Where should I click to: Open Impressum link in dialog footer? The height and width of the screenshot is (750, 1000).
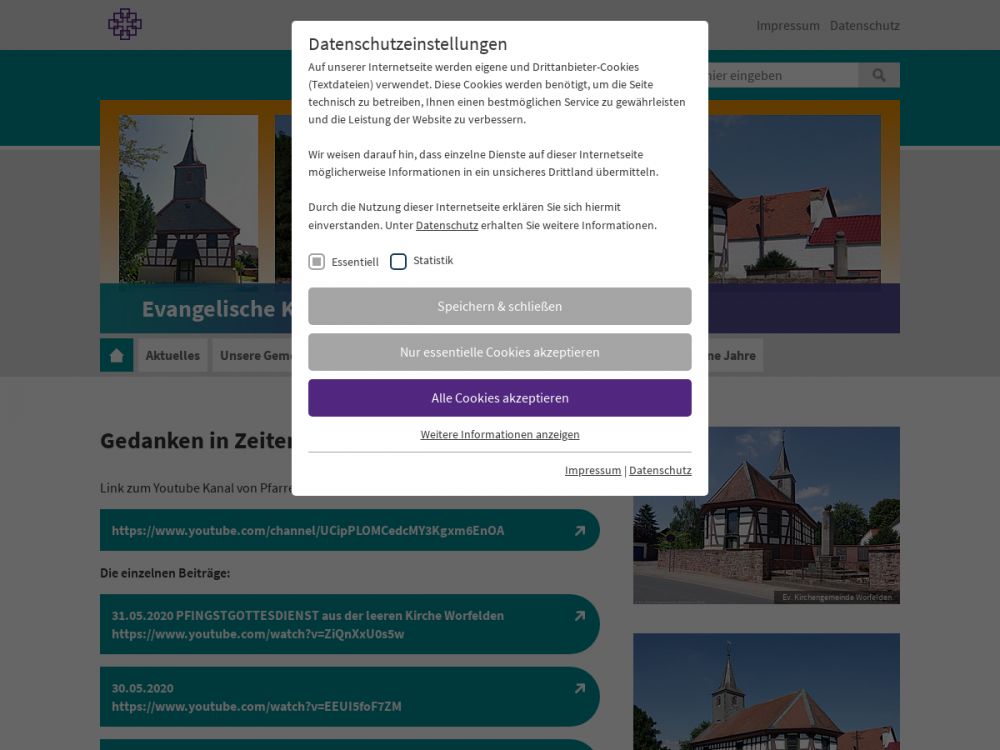click(592, 471)
